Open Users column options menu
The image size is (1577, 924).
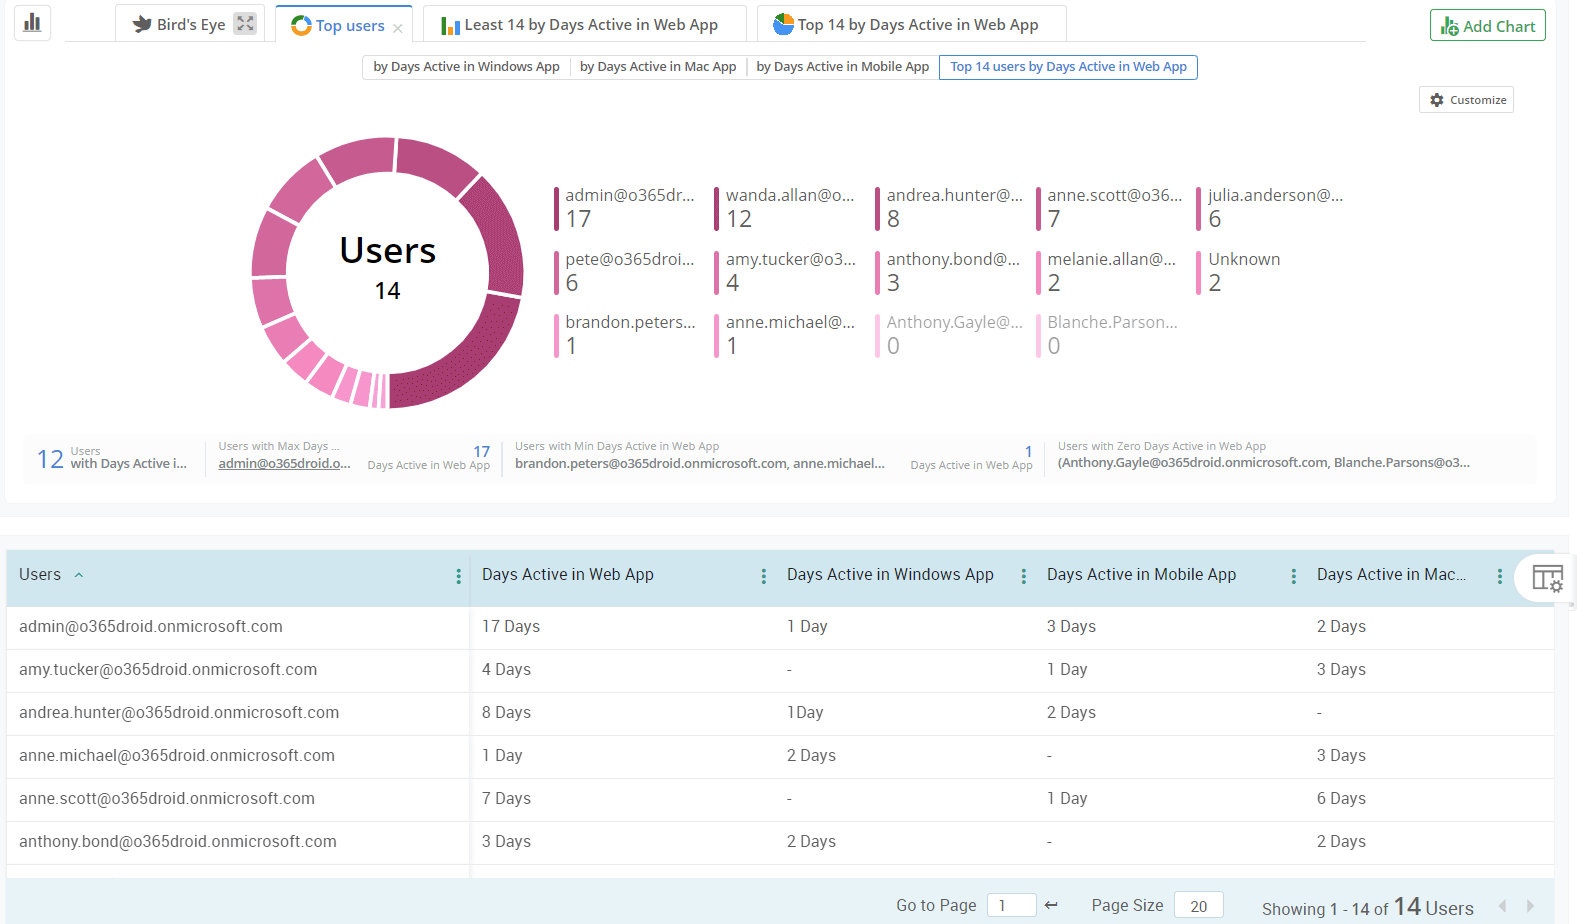click(458, 576)
